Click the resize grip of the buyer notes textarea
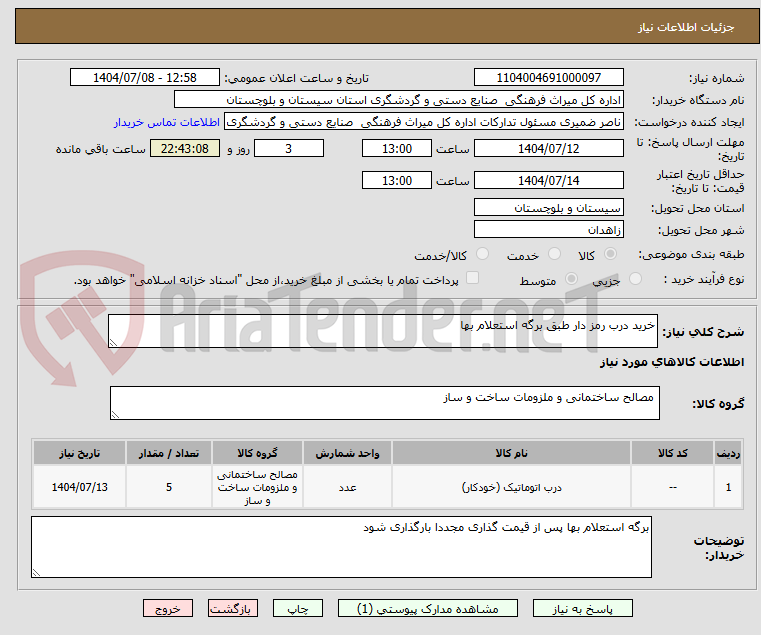The image size is (761, 635). click(36, 573)
